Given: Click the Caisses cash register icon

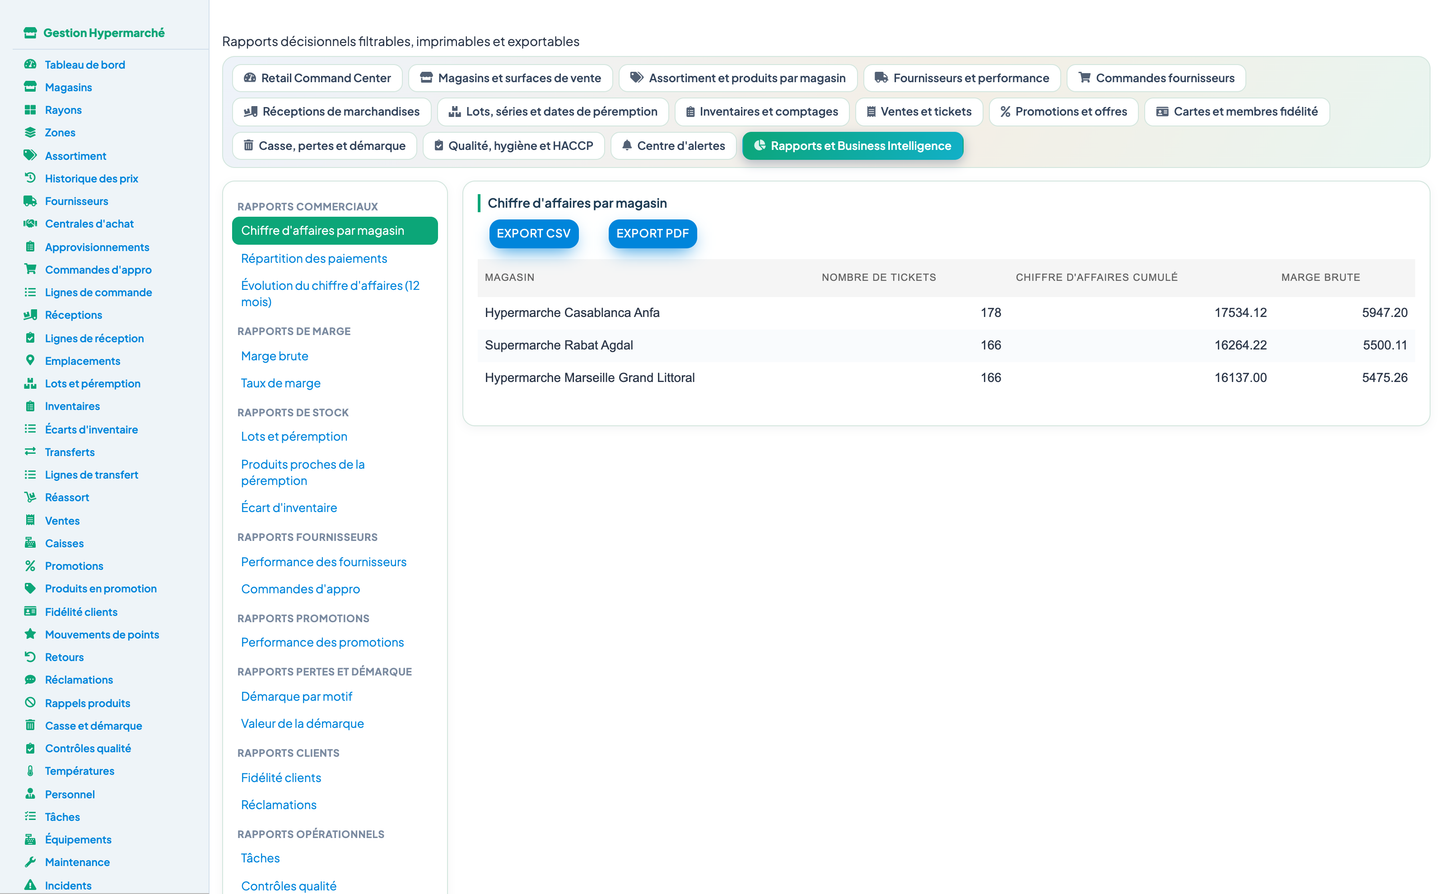Looking at the screenshot, I should pos(30,543).
